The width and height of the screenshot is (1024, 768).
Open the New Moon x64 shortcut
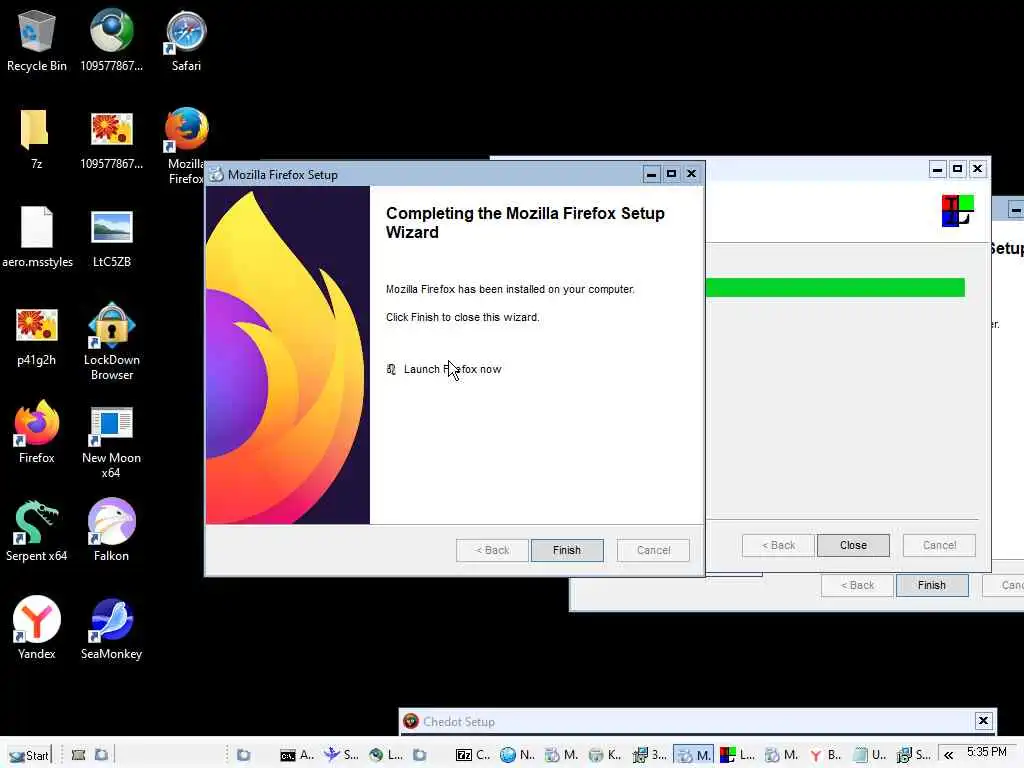(112, 441)
